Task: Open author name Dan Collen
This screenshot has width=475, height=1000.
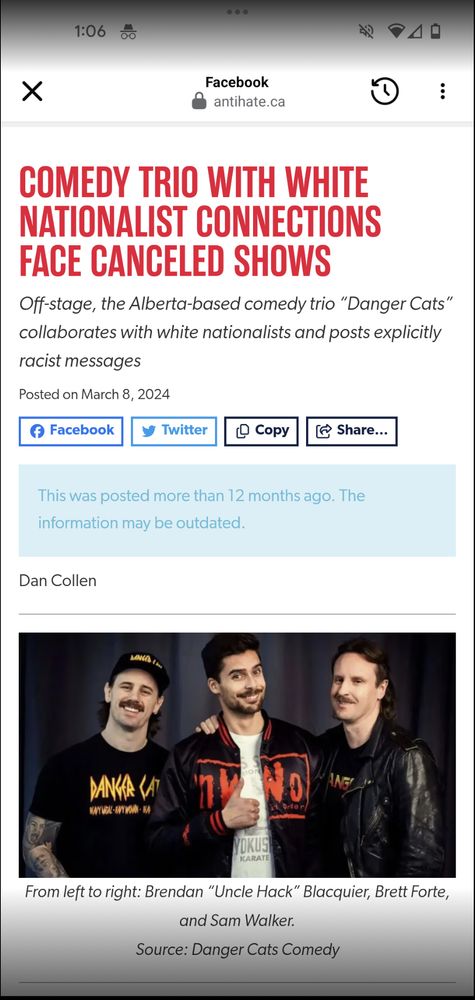Action: click(57, 580)
